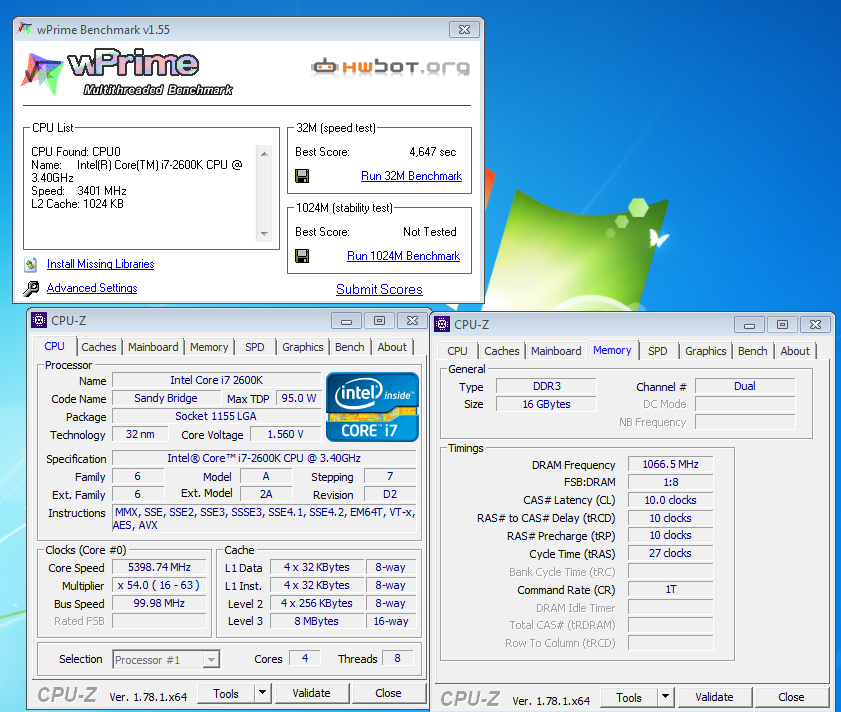Click Validate in the right CPU-Z window

pos(714,696)
